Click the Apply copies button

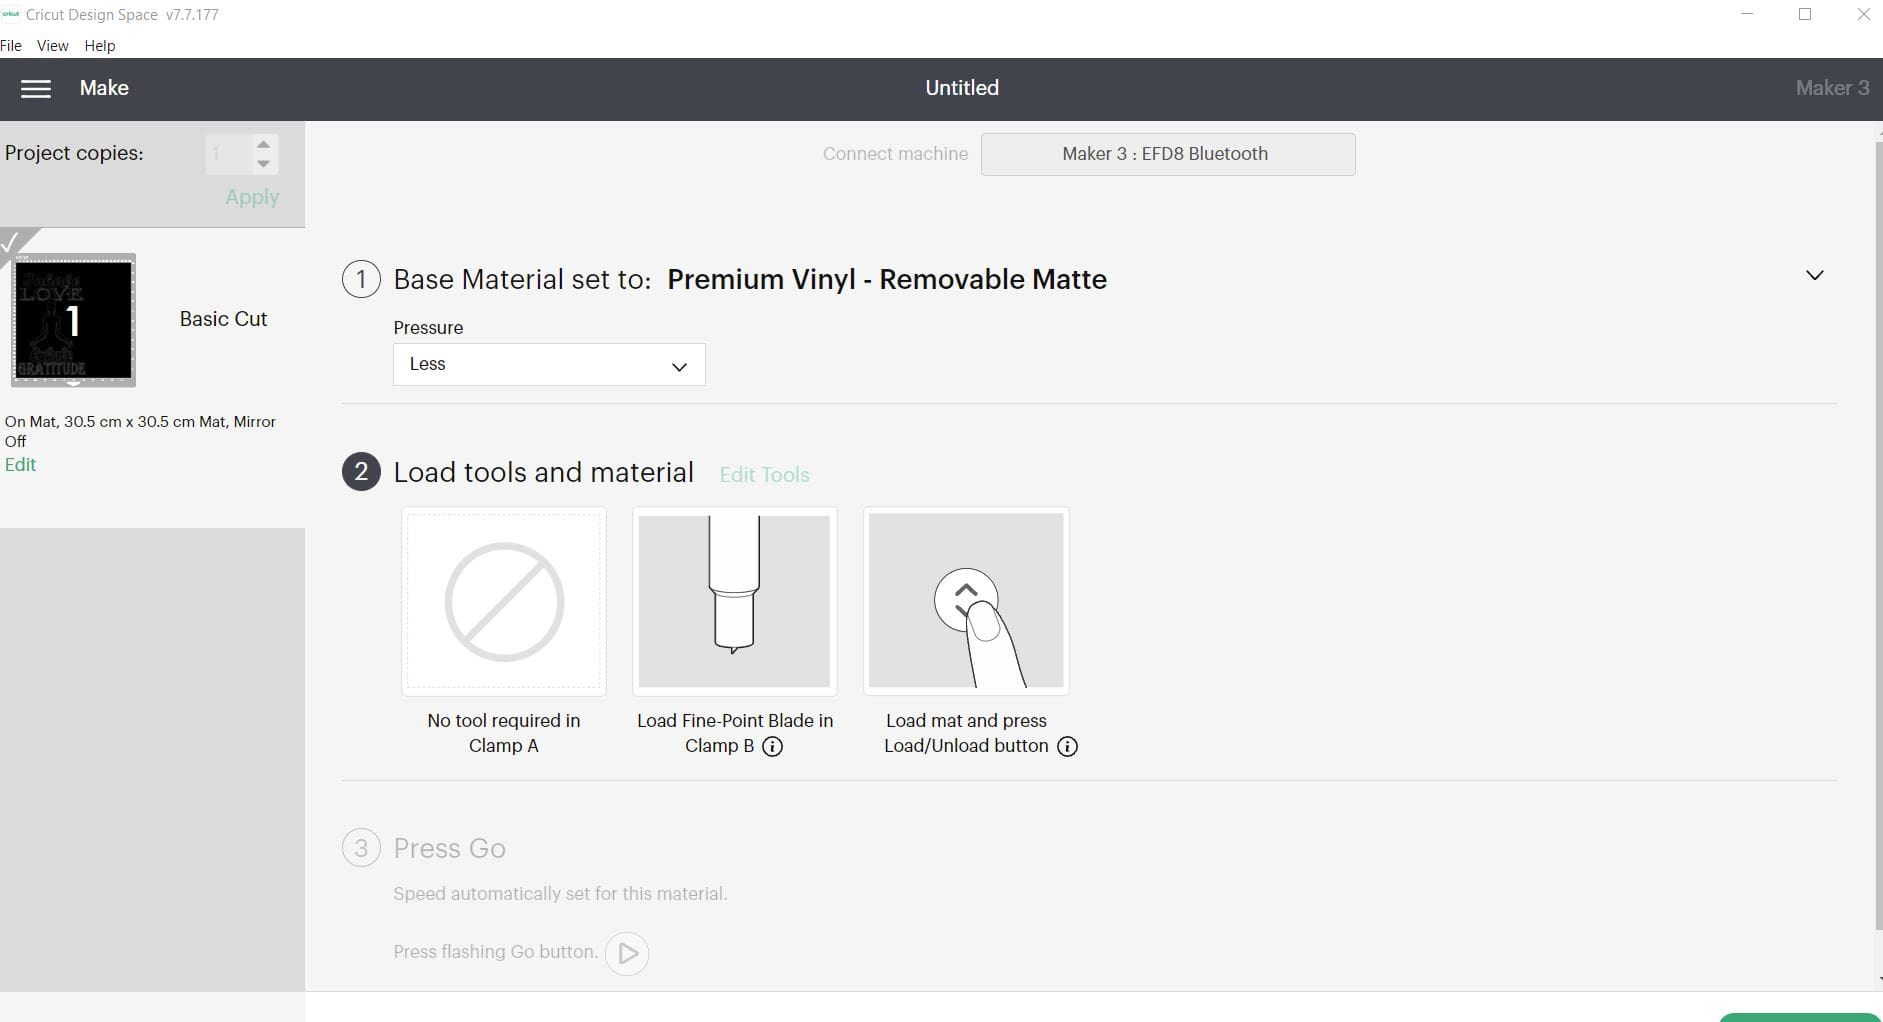pyautogui.click(x=252, y=197)
